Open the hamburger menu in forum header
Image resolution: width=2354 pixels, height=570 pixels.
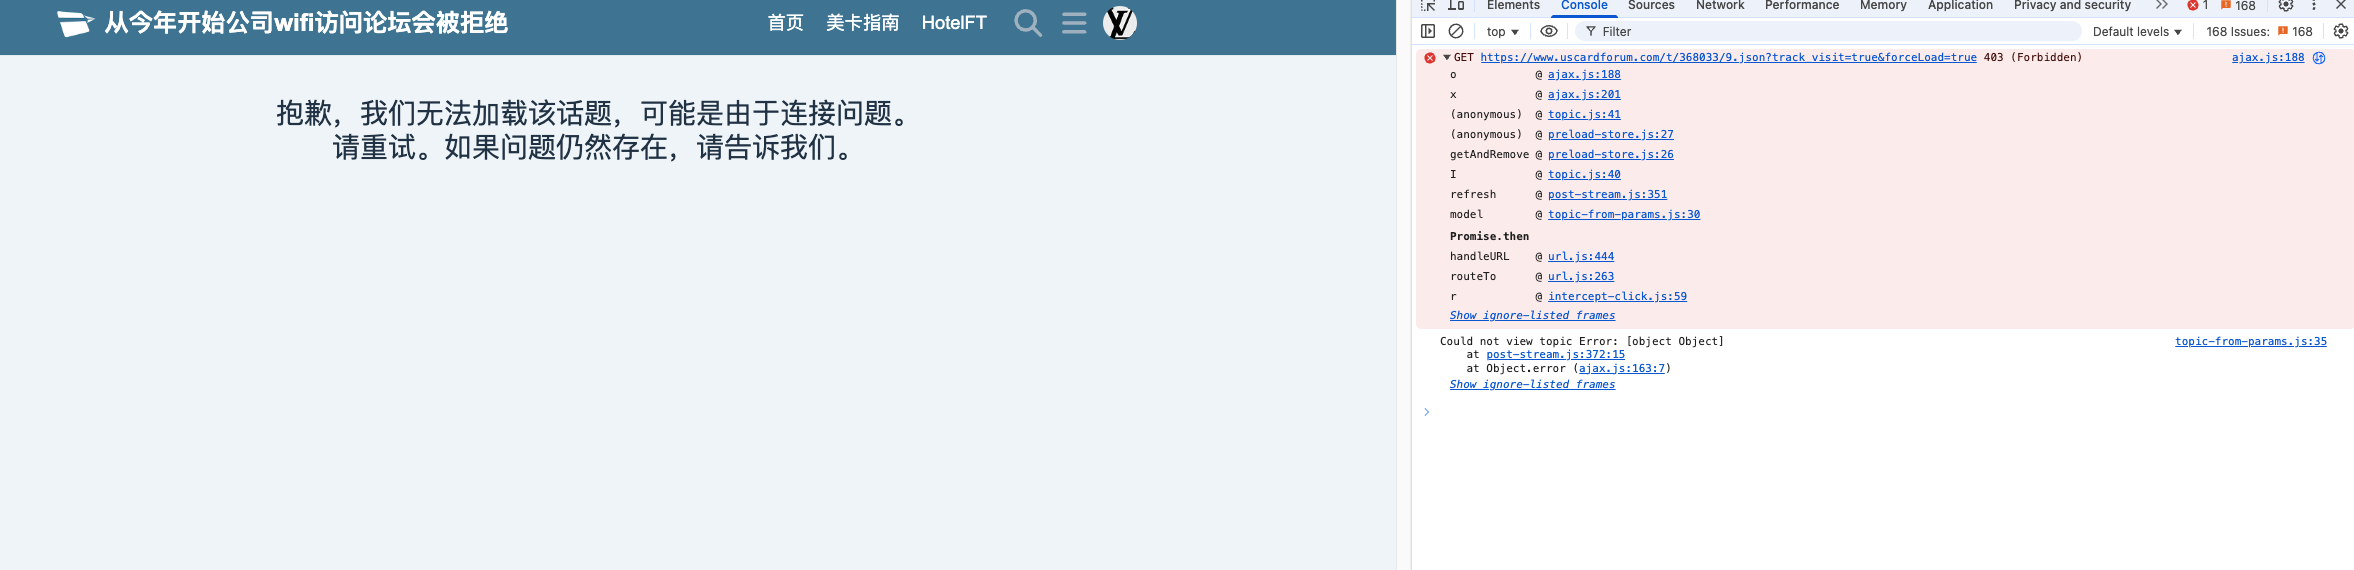1074,23
